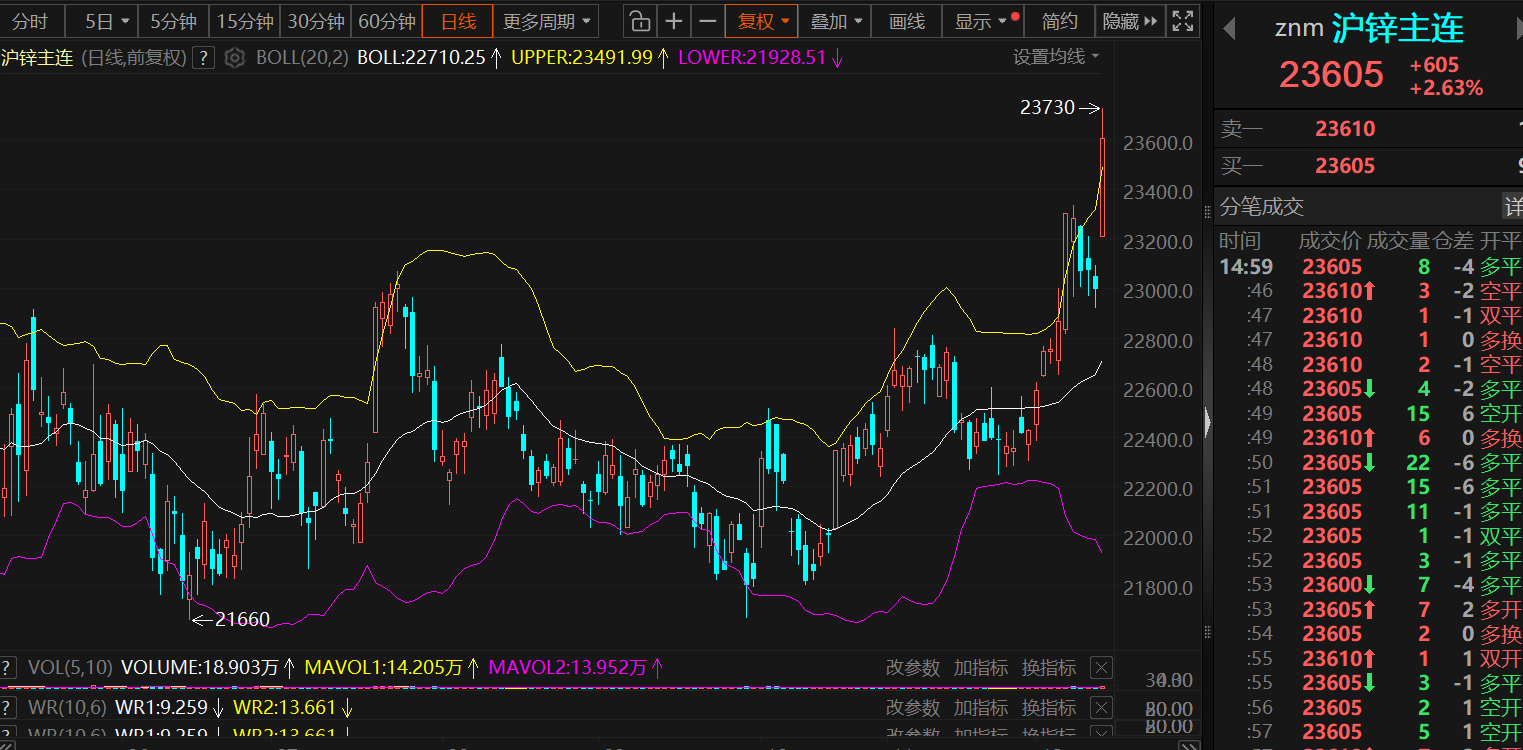Close the VOL indicator panel with X
Viewport: 1523px width, 750px height.
coord(1100,668)
